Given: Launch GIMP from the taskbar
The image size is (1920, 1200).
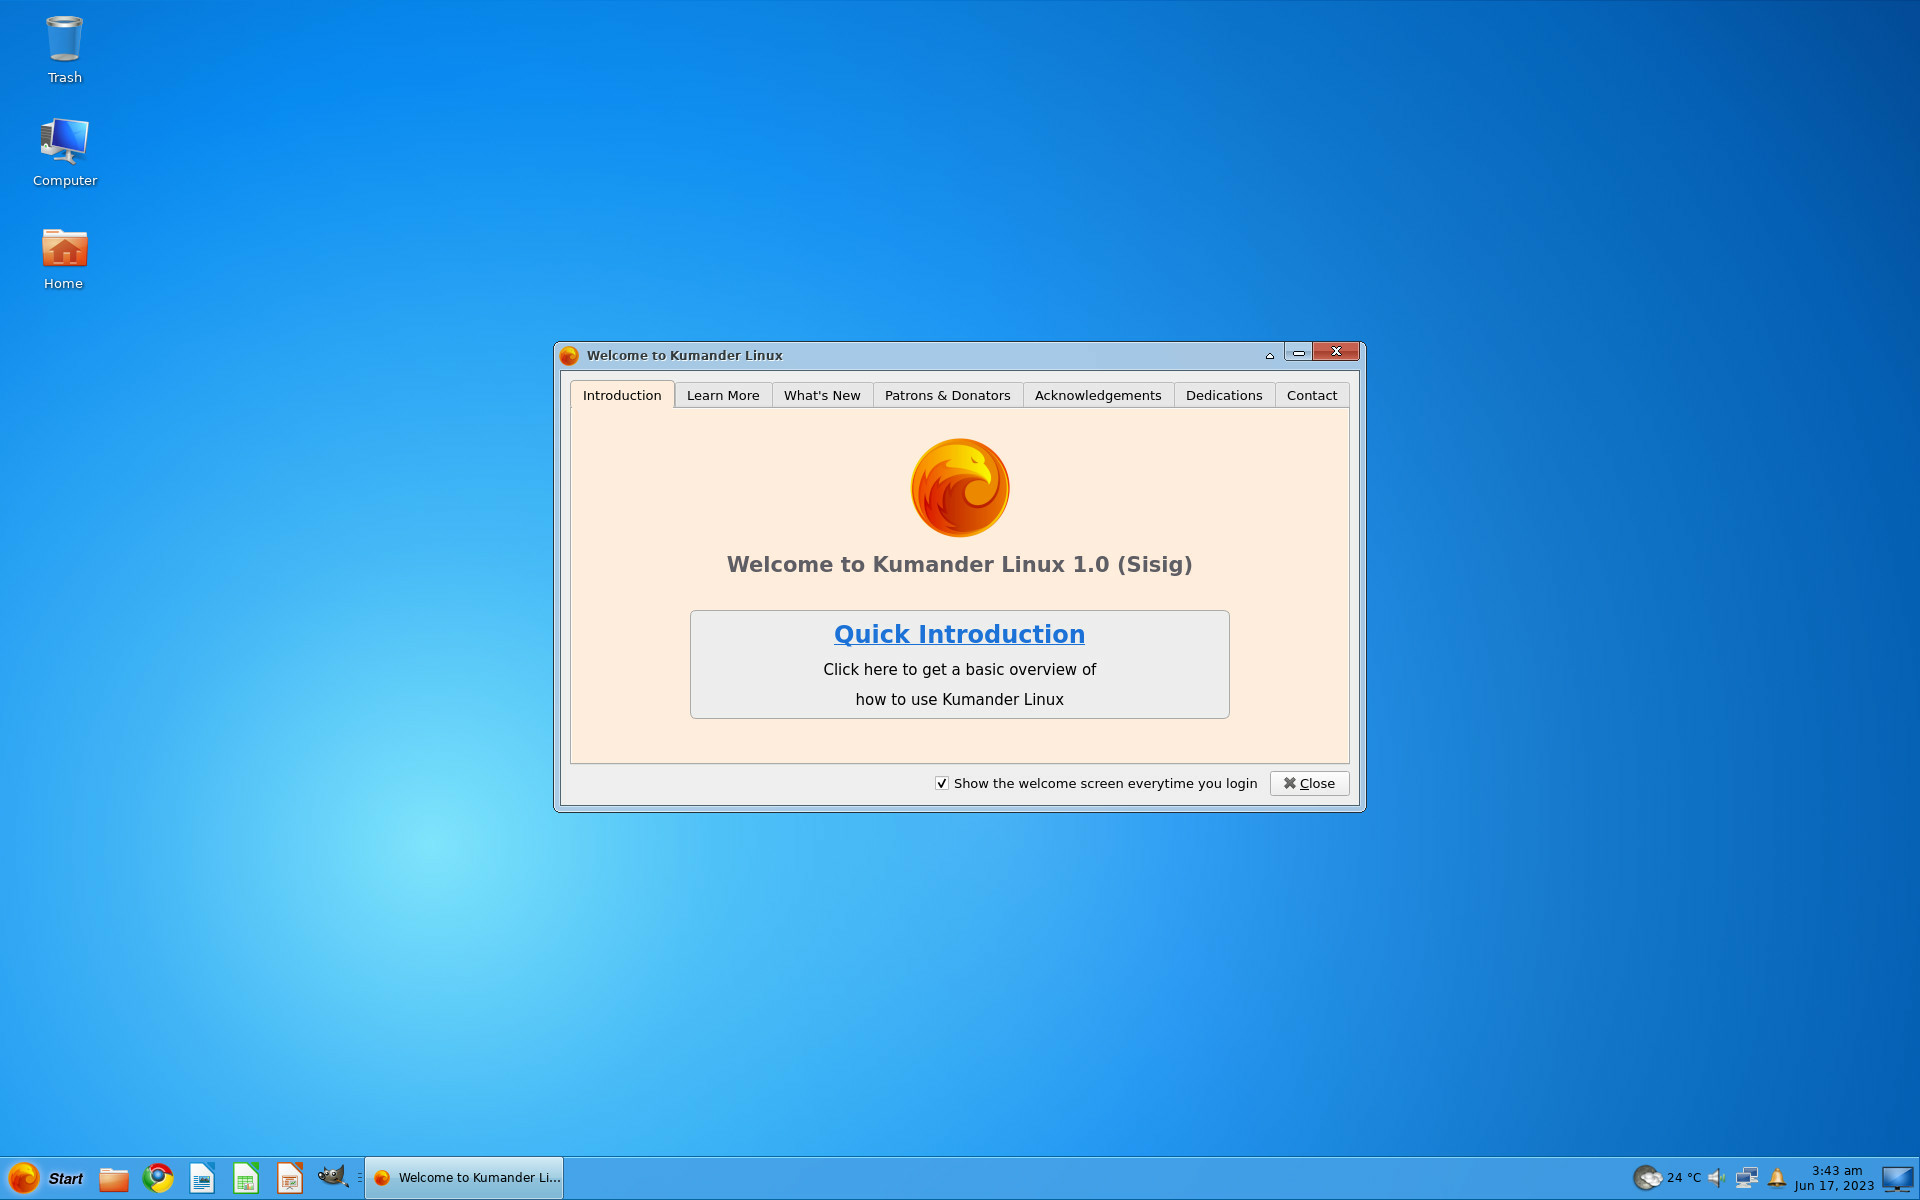Looking at the screenshot, I should (332, 1177).
